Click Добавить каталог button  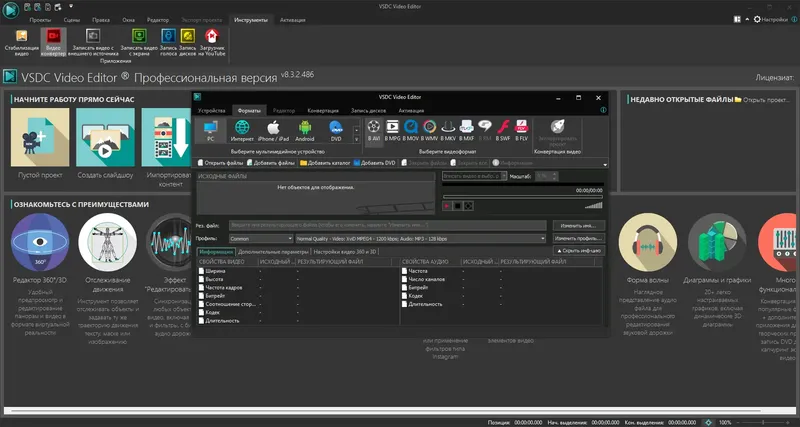(x=325, y=163)
